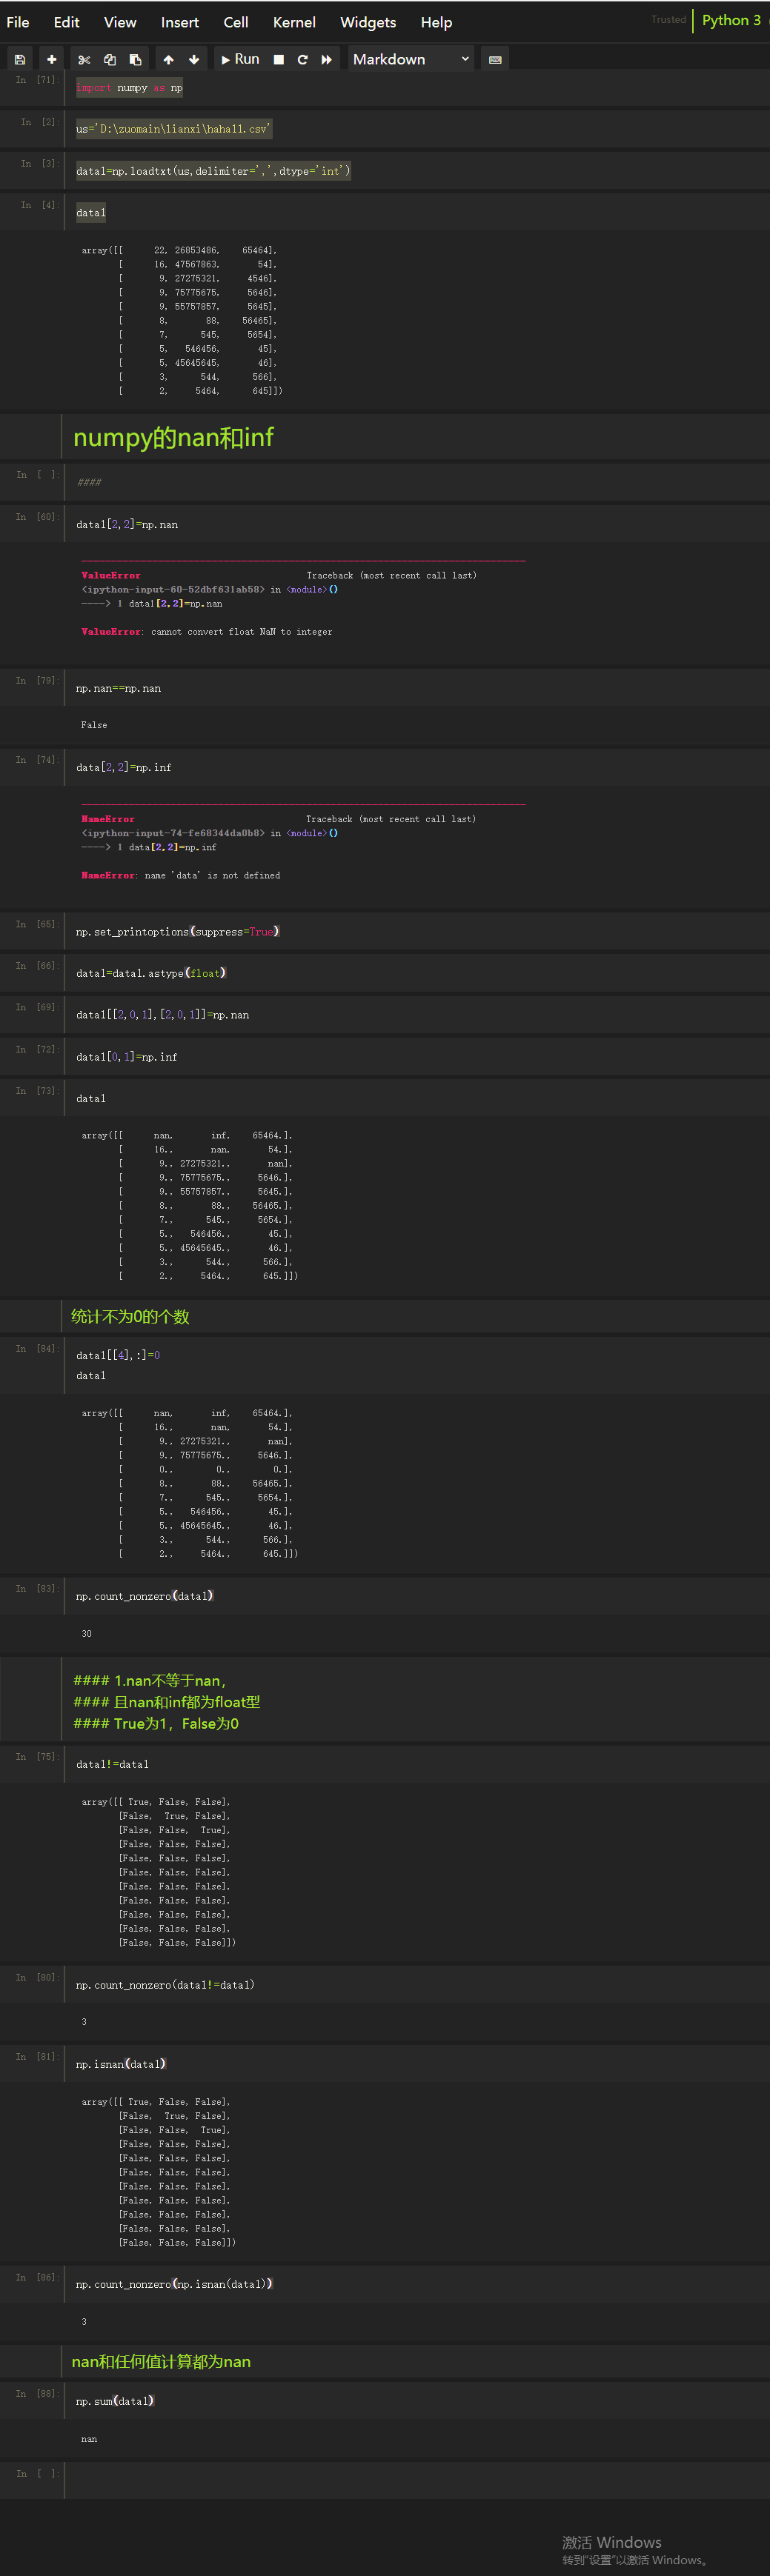Click the save notebook icon
The height and width of the screenshot is (2576, 770).
(20, 60)
